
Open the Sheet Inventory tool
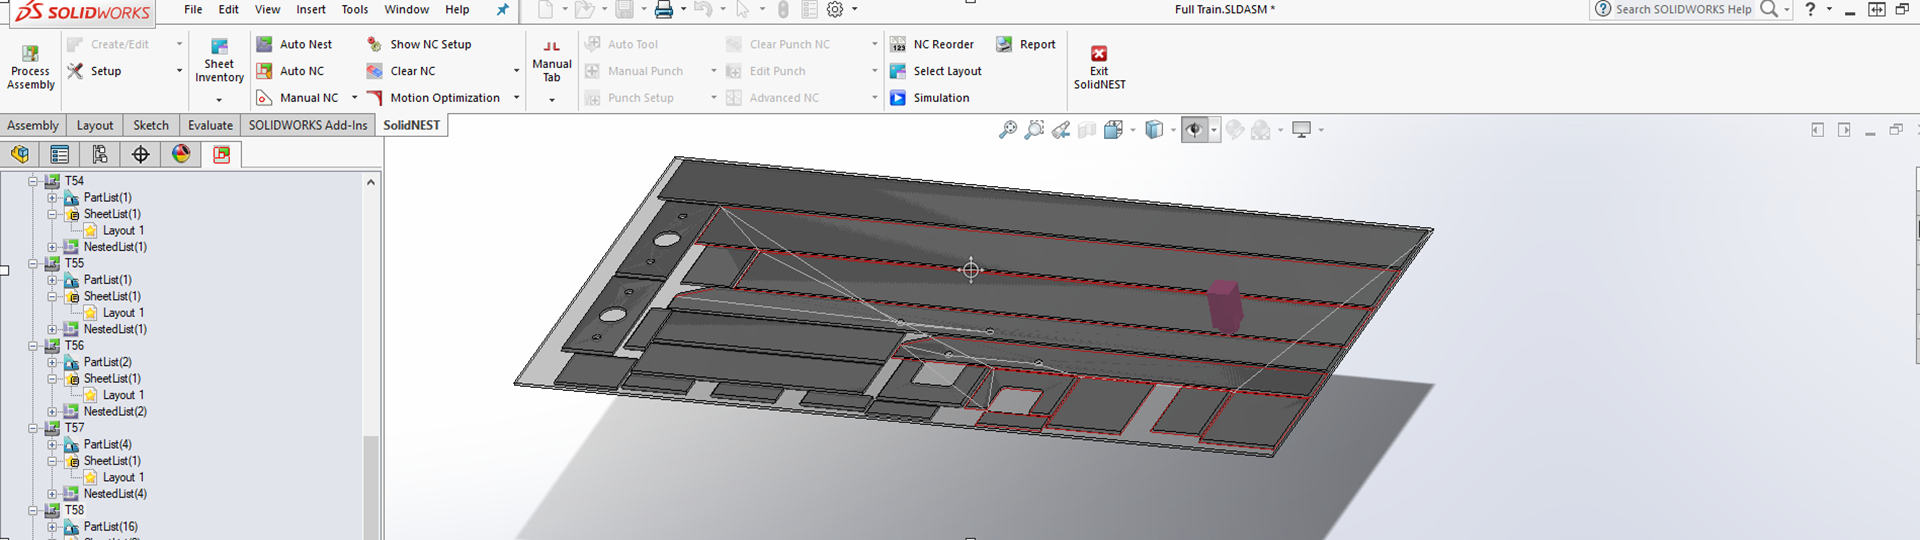pos(219,47)
